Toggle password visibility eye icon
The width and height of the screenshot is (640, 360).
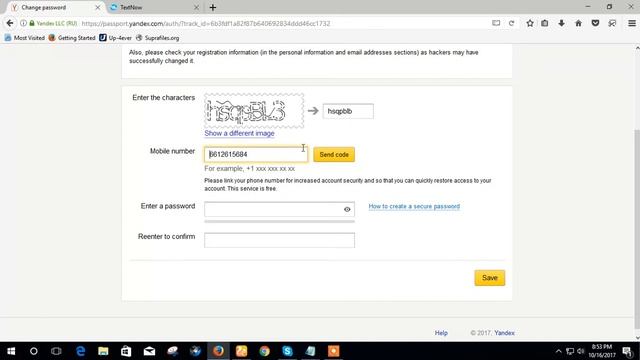(x=347, y=209)
